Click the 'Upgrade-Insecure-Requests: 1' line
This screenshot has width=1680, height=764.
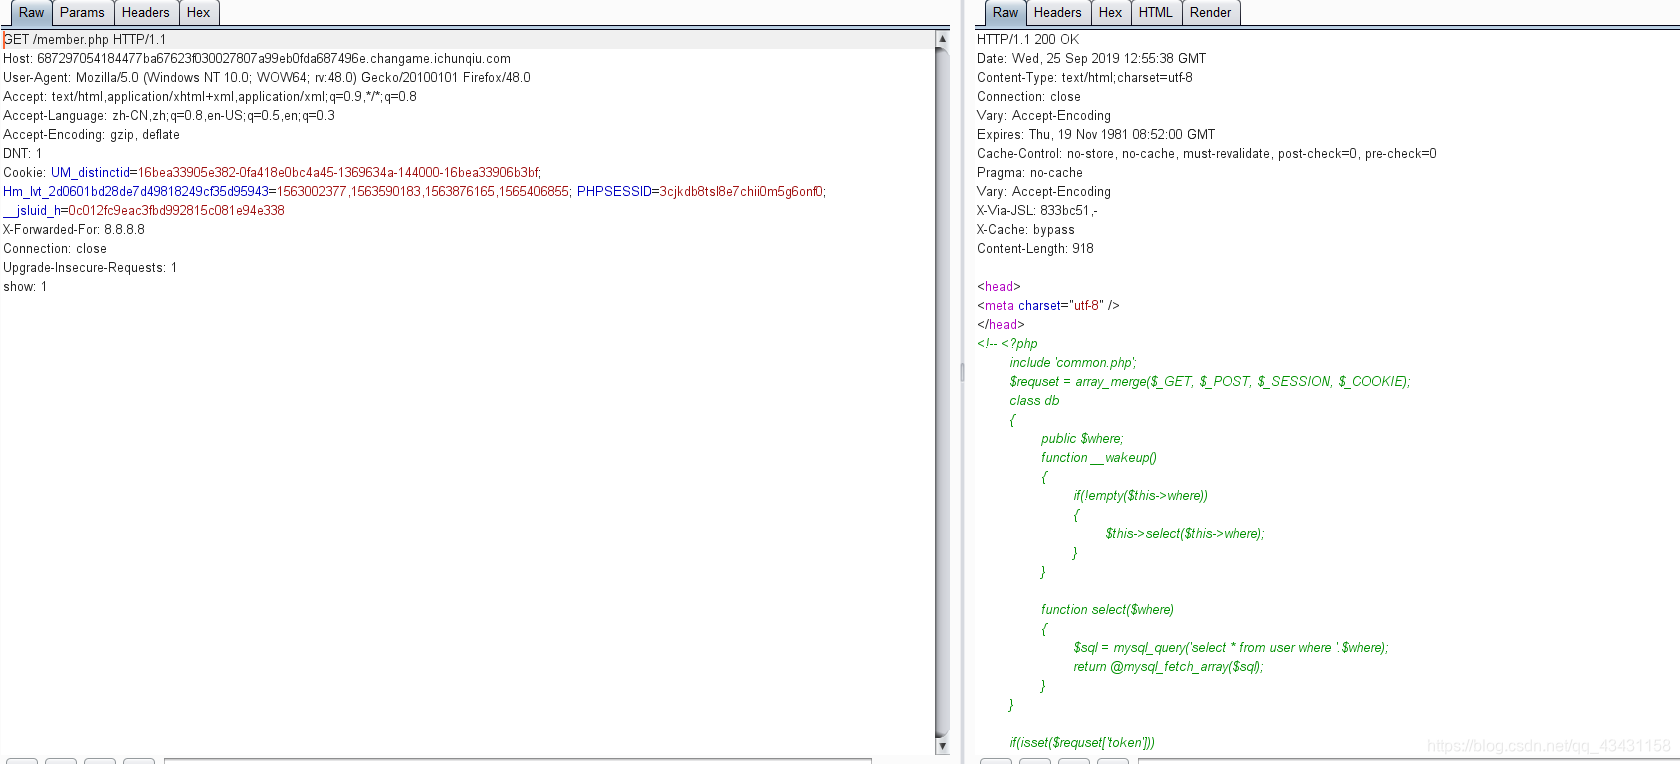coord(90,268)
